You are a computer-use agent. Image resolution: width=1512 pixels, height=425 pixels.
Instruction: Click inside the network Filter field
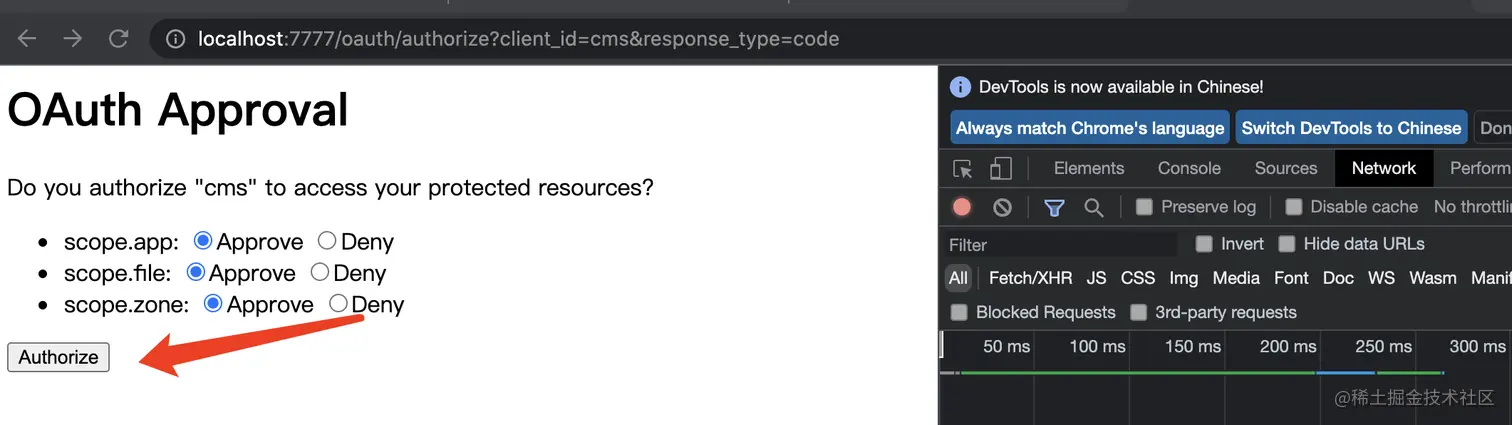[x=1060, y=245]
